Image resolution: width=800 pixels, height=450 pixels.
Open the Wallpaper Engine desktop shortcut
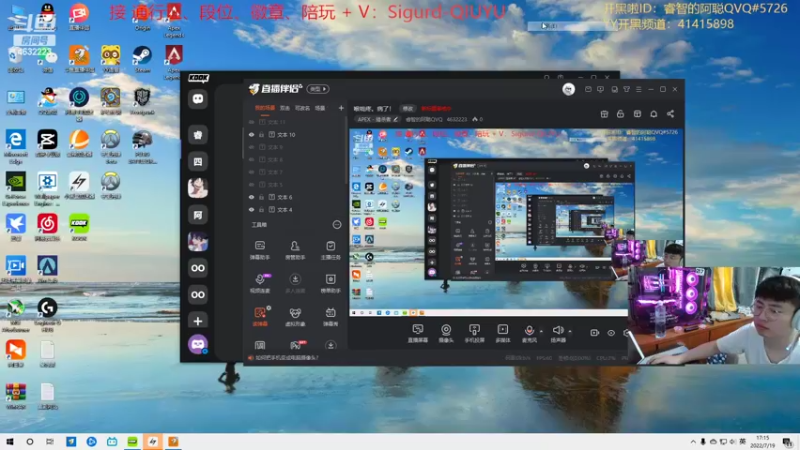[x=47, y=188]
